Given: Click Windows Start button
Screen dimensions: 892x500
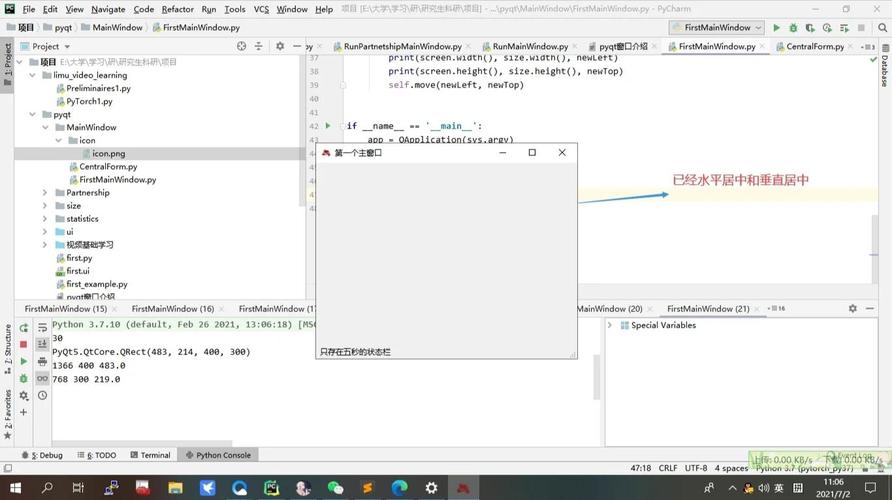Looking at the screenshot, I should pyautogui.click(x=15, y=487).
